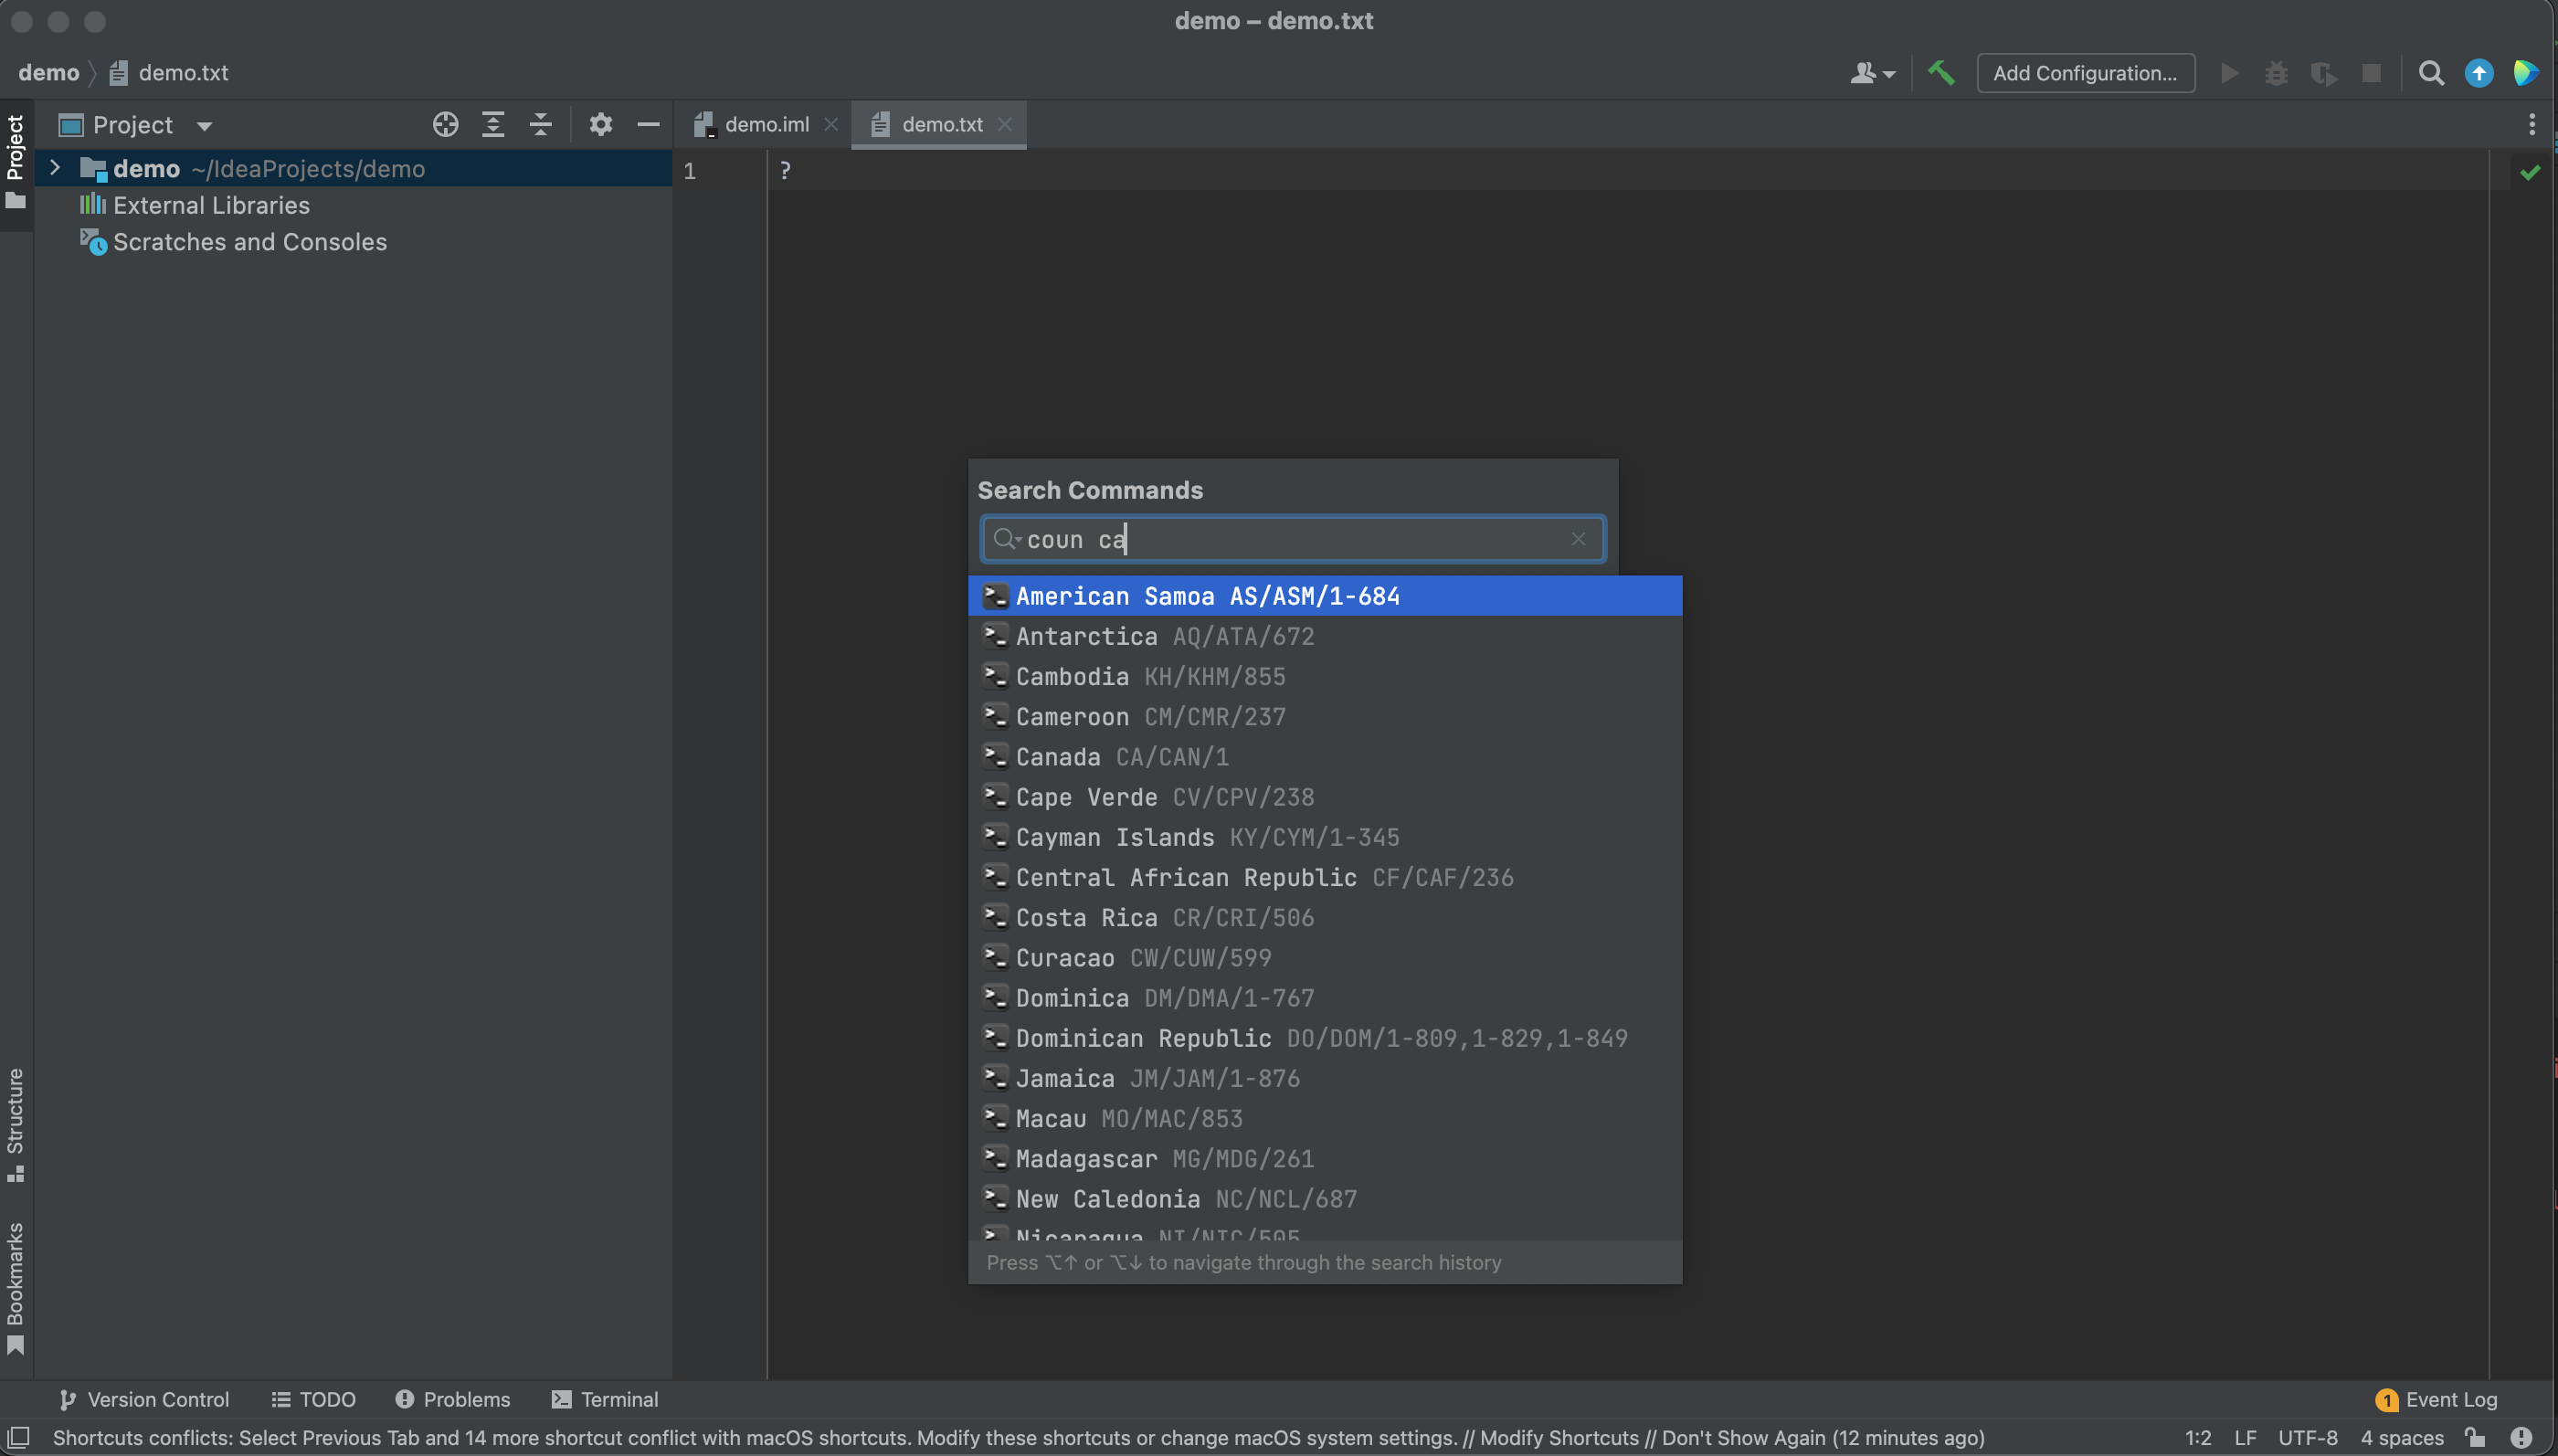The image size is (2558, 1456).
Task: Click the Stop square icon
Action: (x=2371, y=73)
